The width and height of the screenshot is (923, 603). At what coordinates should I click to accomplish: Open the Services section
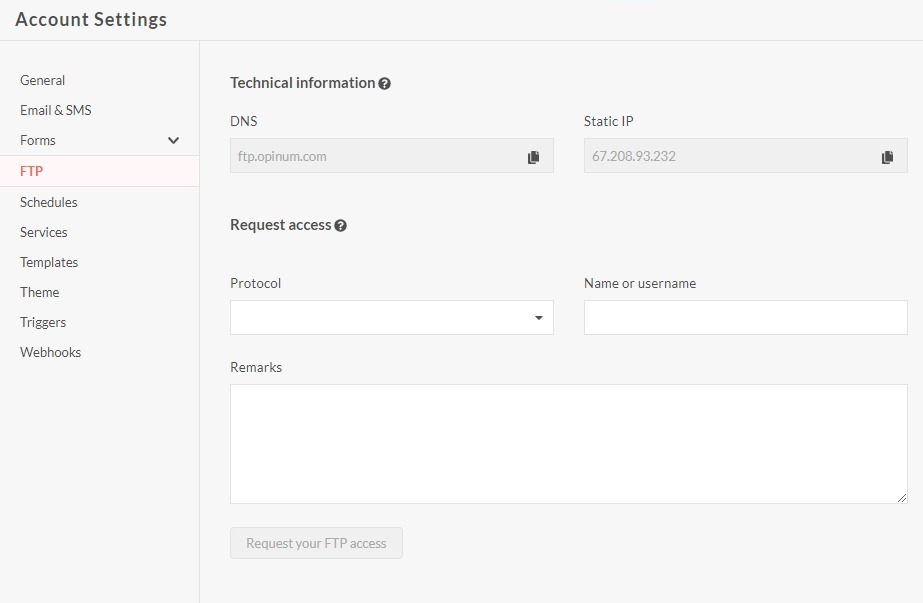pos(44,232)
